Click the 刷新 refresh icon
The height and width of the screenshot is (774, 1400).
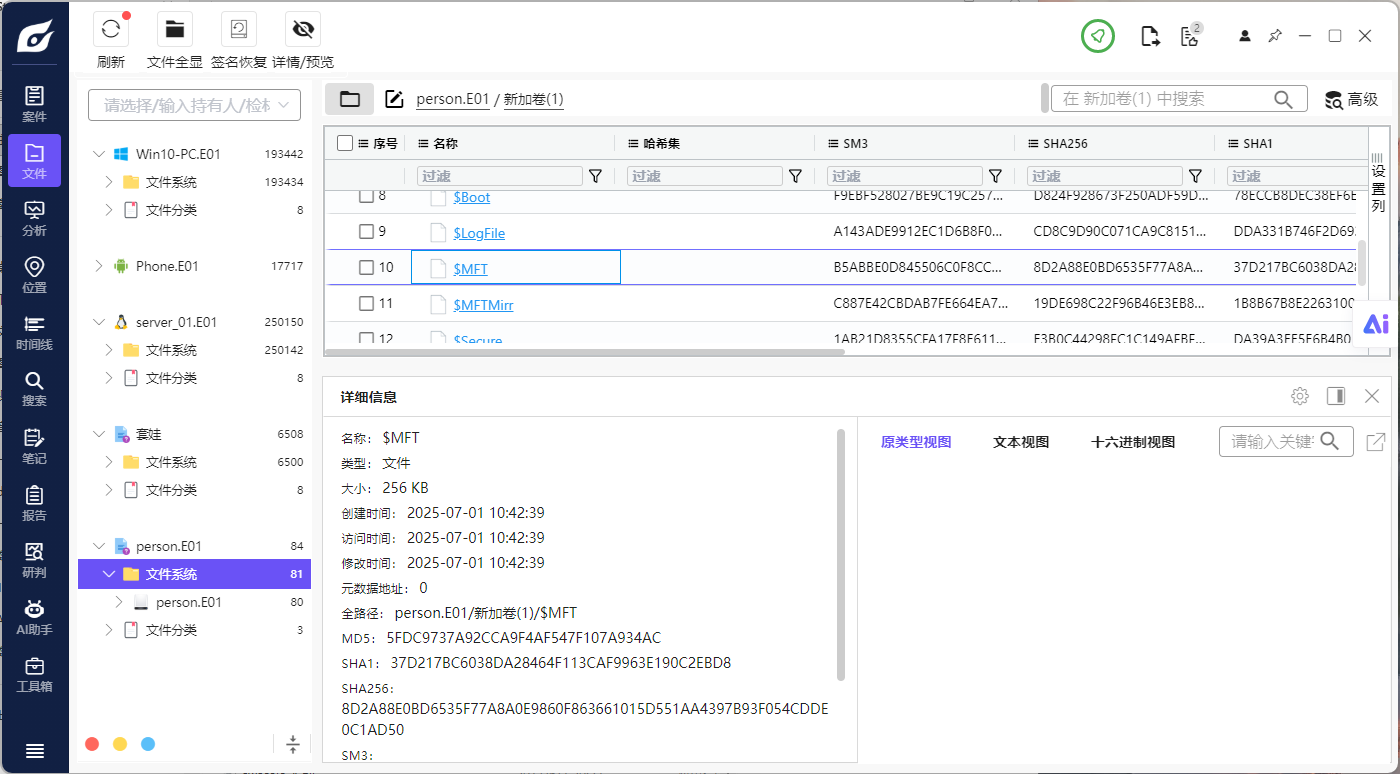(111, 30)
